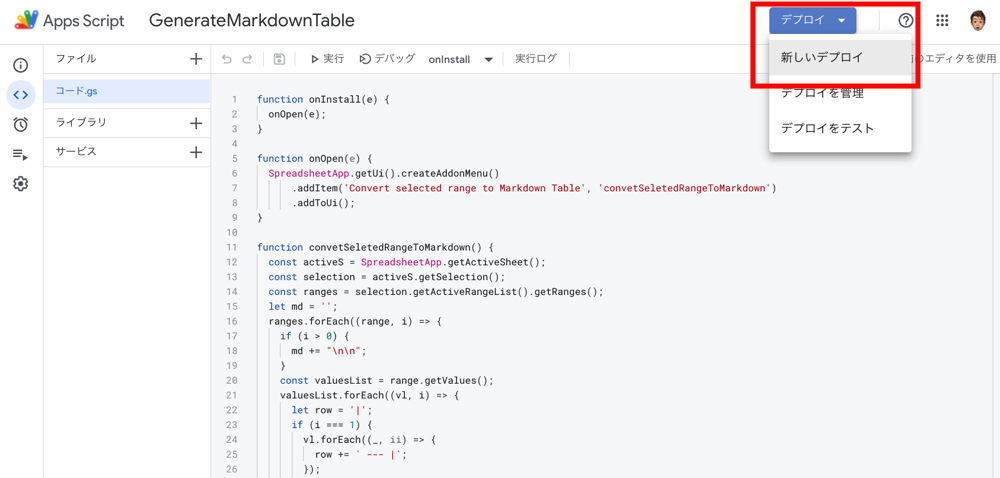Open Executions list icon in sidebar
Image resolution: width=1000 pixels, height=478 pixels.
coord(20,154)
